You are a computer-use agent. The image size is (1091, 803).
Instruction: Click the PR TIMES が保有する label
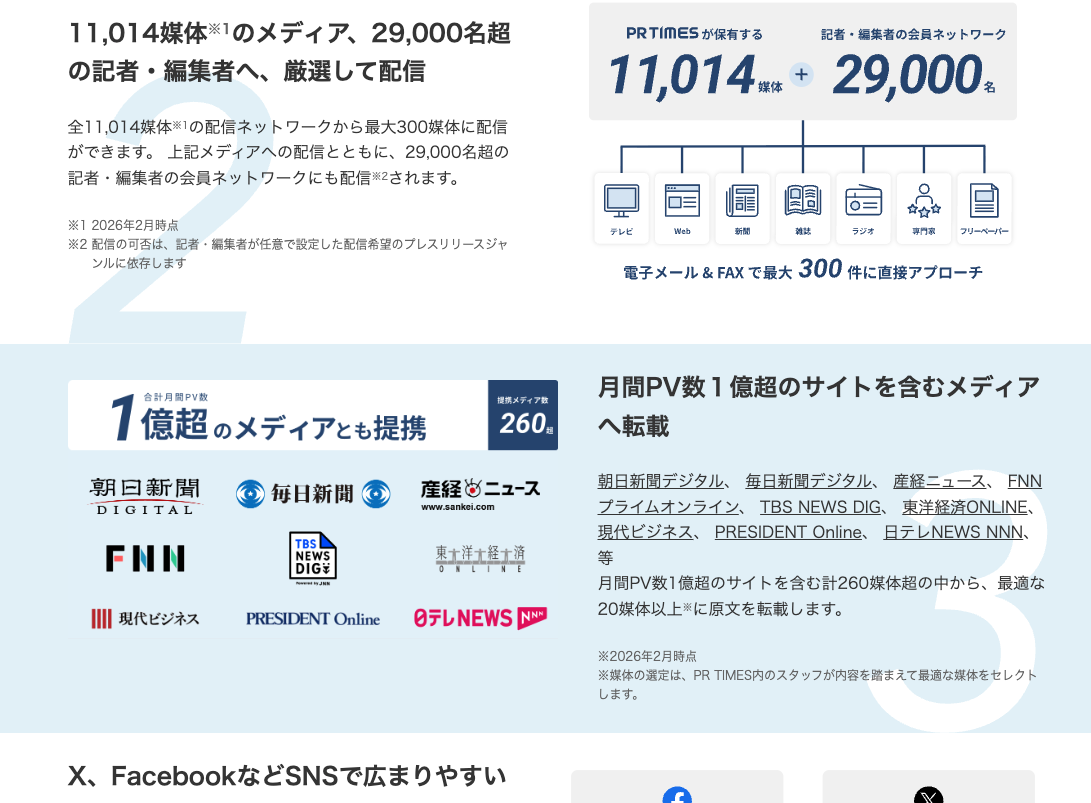pyautogui.click(x=694, y=33)
